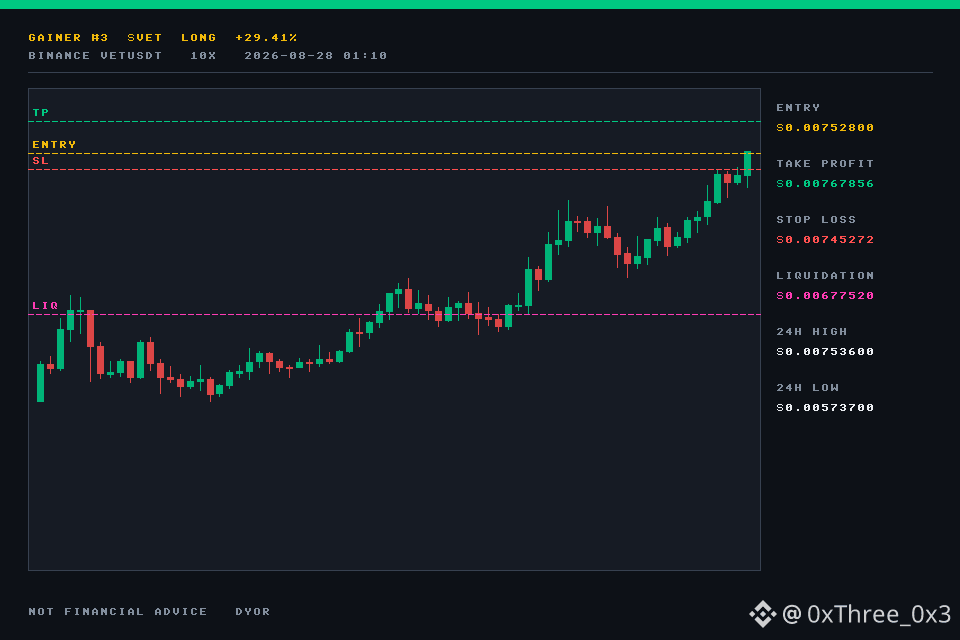Click the LIQ label on chart

click(x=45, y=305)
